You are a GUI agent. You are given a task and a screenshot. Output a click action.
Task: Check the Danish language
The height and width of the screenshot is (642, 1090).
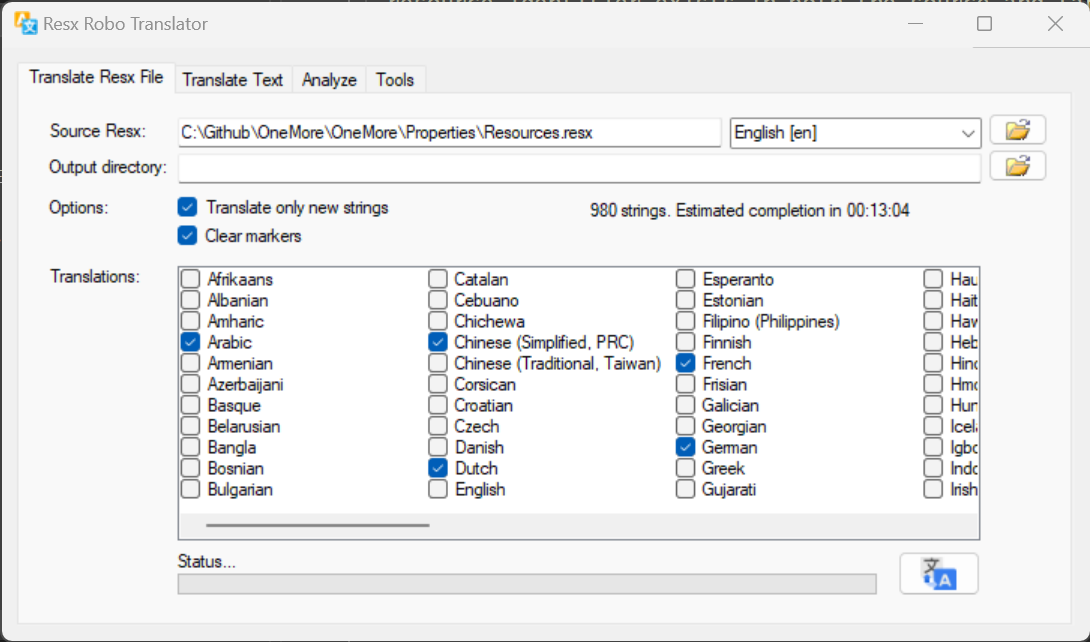(438, 447)
